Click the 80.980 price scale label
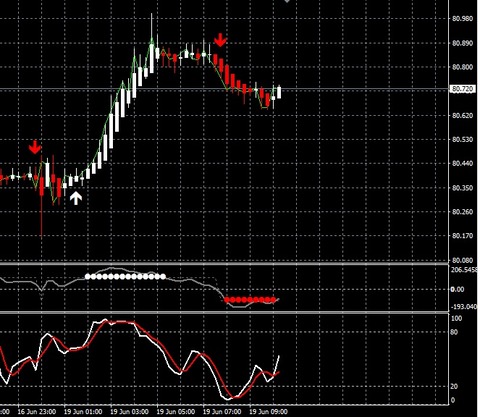The image size is (480, 417). 462,18
